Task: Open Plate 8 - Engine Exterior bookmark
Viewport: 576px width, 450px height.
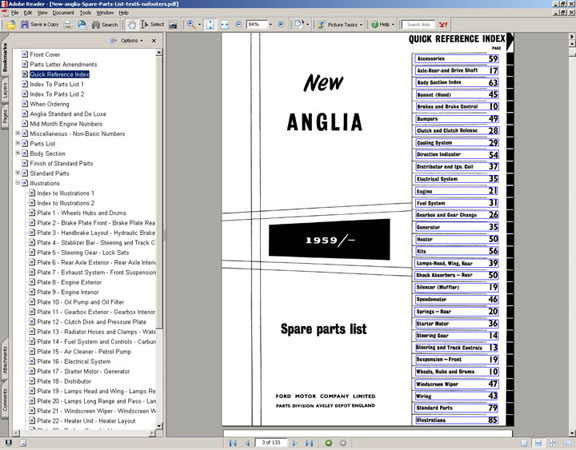Action: point(69,282)
